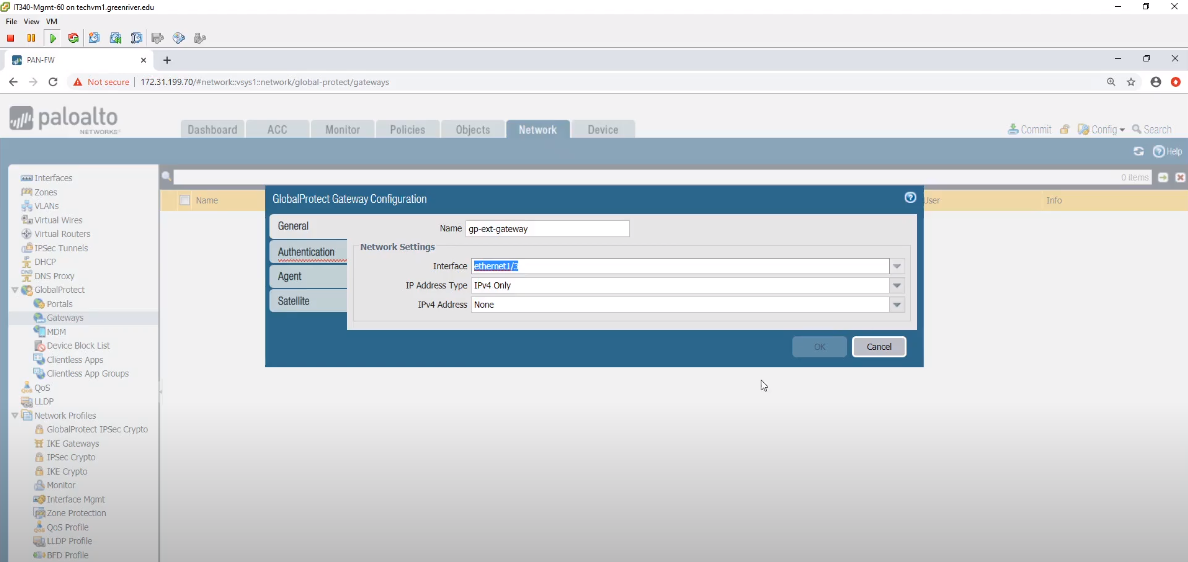The width and height of the screenshot is (1188, 562).
Task: Open Zones in the sidebar
Action: [x=45, y=192]
